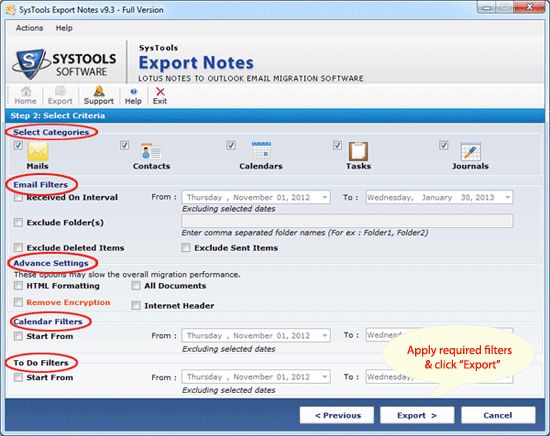Enable Calendar Filters Start From checkbox
Screen dimensions: 550x436
coord(18,336)
